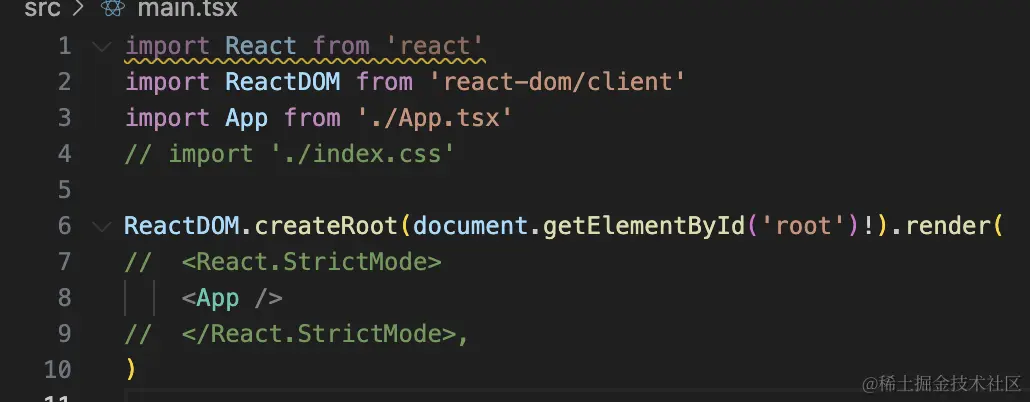Click line number 7 in gutter
Viewport: 1030px width, 402px height.
pos(64,262)
